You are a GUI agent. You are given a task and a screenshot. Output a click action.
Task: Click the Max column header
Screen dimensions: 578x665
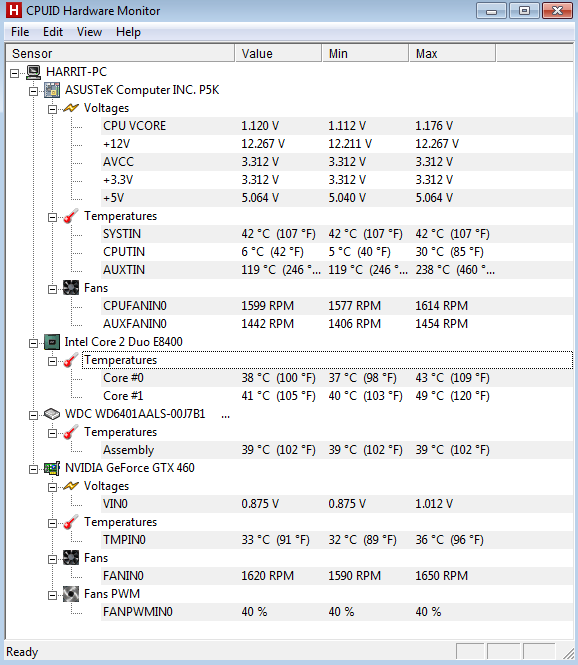[x=452, y=54]
